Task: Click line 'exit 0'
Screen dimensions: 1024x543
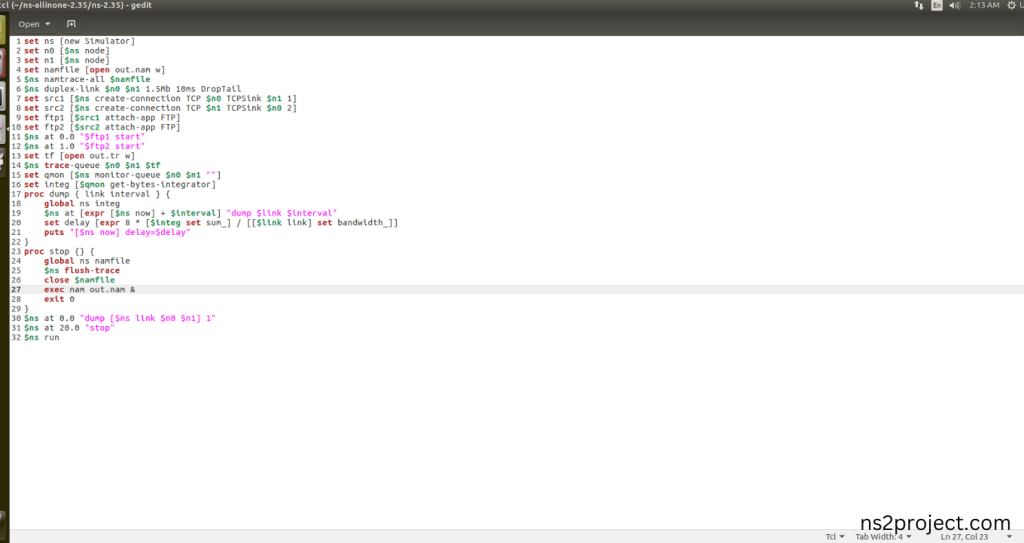Action: 59,299
